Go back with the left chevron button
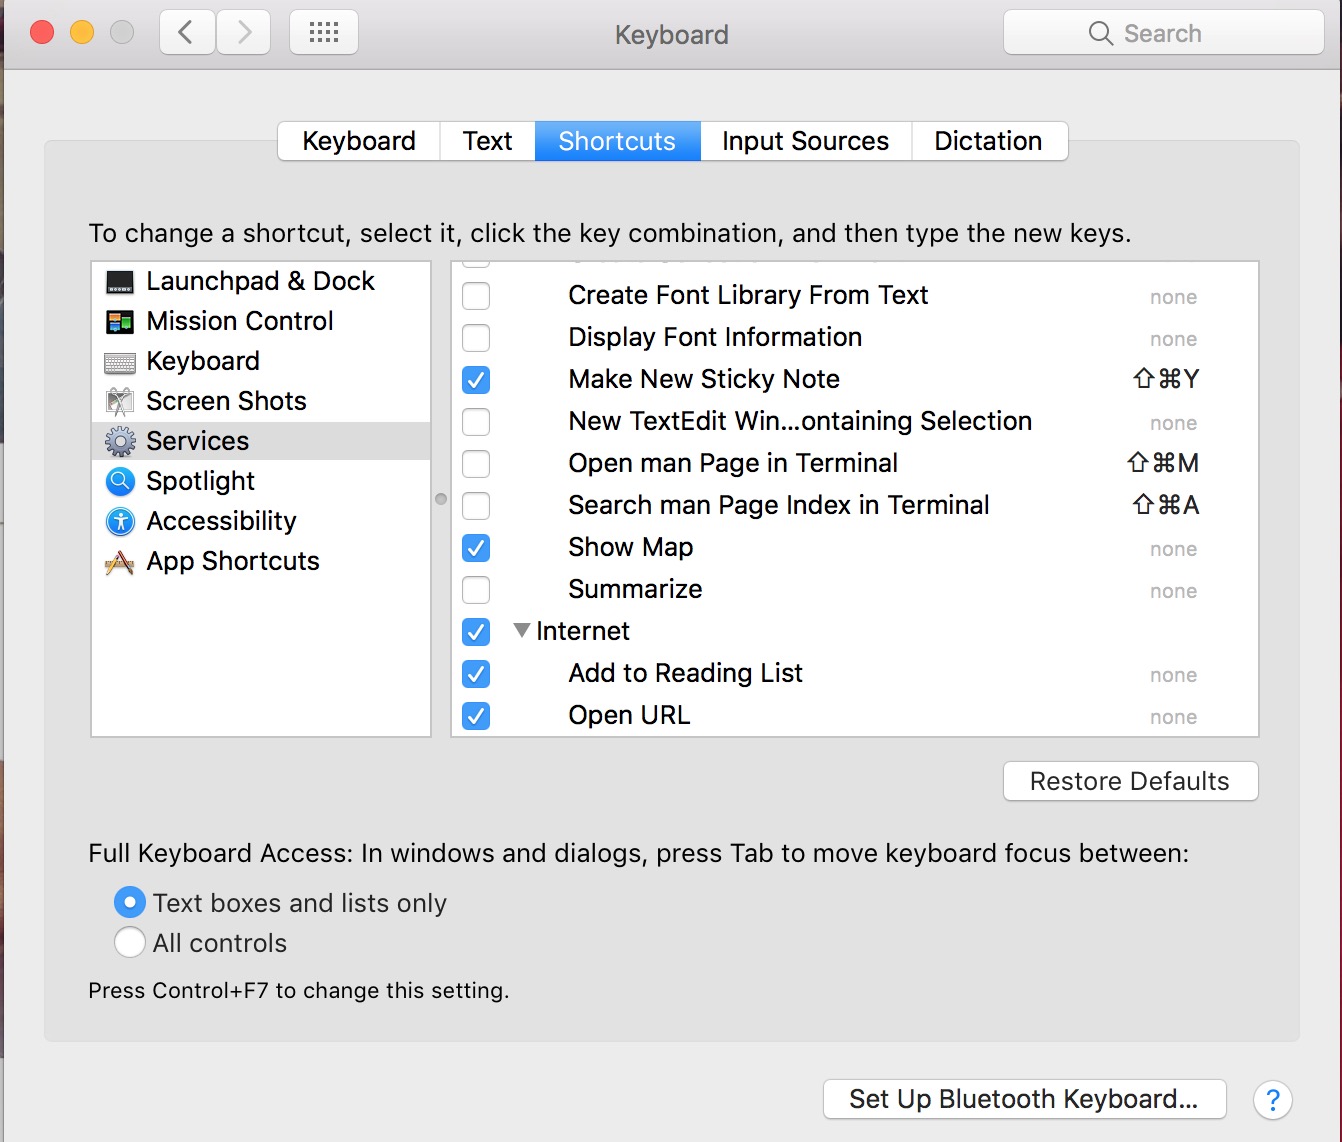Viewport: 1342px width, 1142px height. click(x=187, y=33)
